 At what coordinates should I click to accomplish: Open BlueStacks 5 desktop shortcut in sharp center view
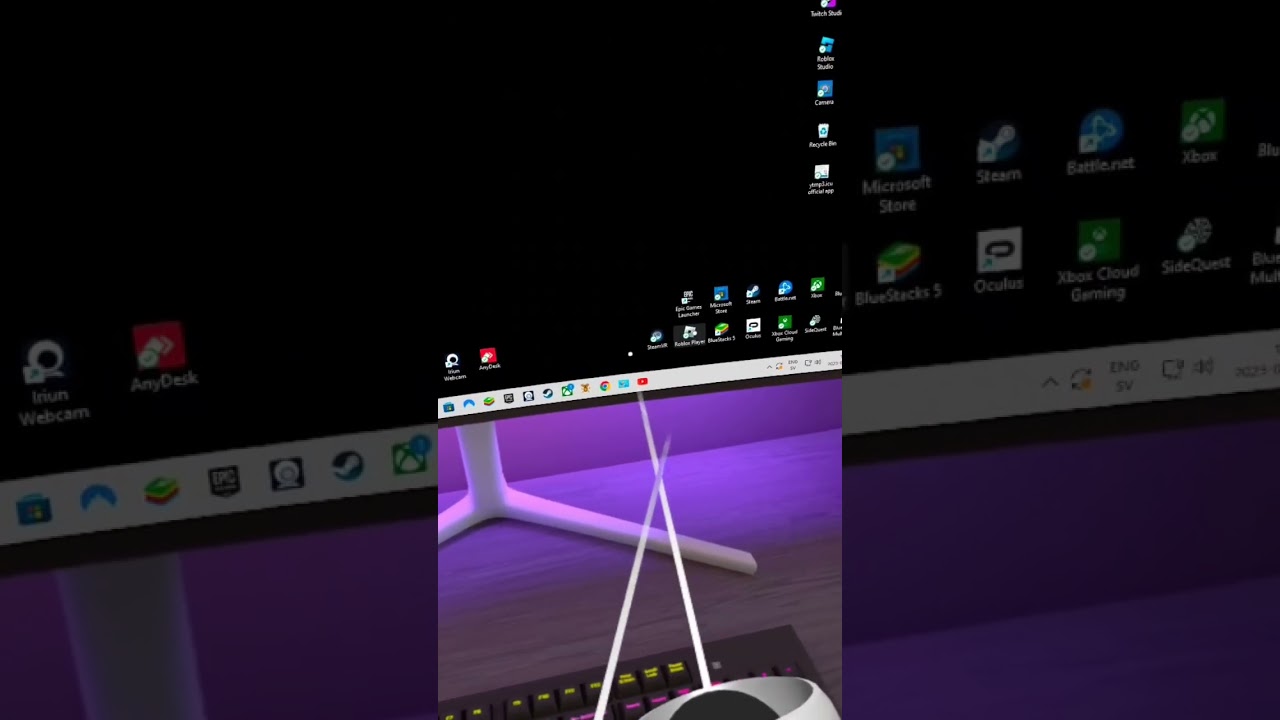coord(721,332)
